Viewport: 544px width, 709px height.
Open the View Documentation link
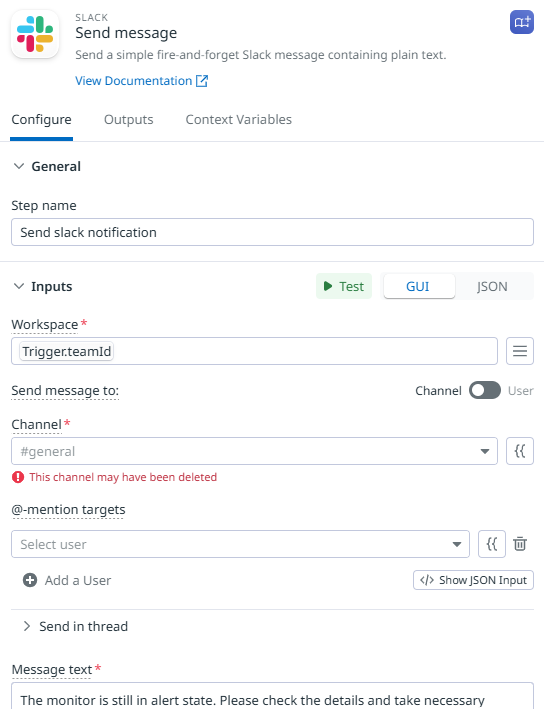(142, 80)
